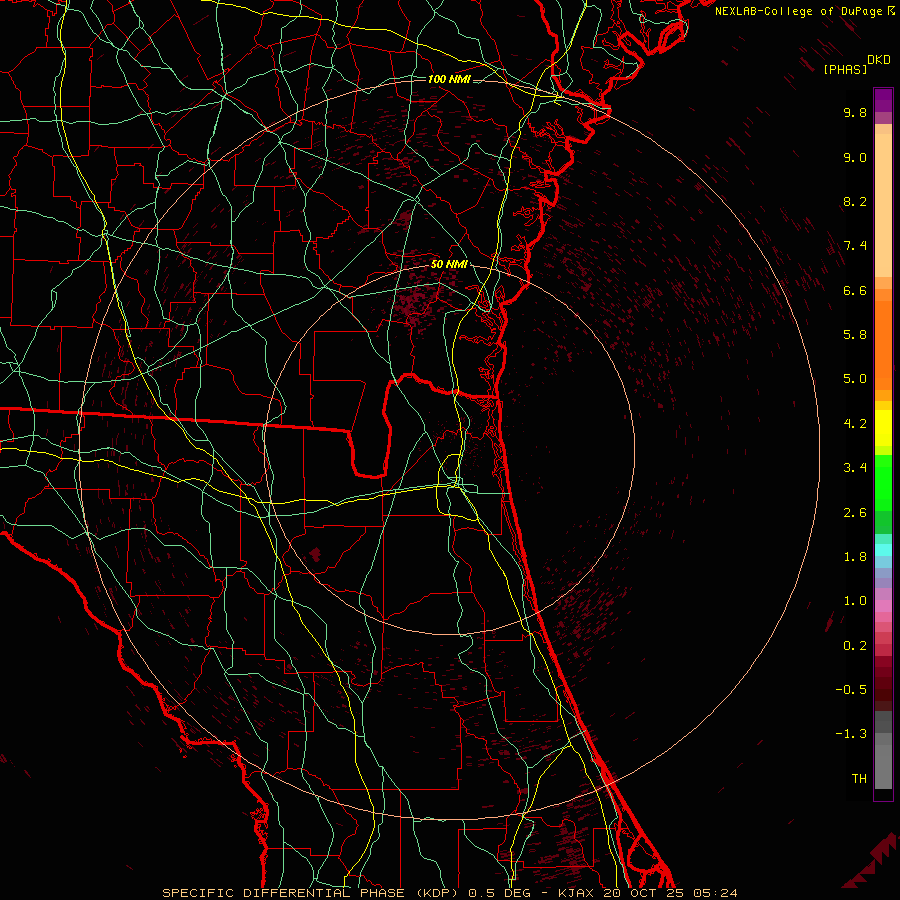Click the 9.8 value on color scale

855,112
